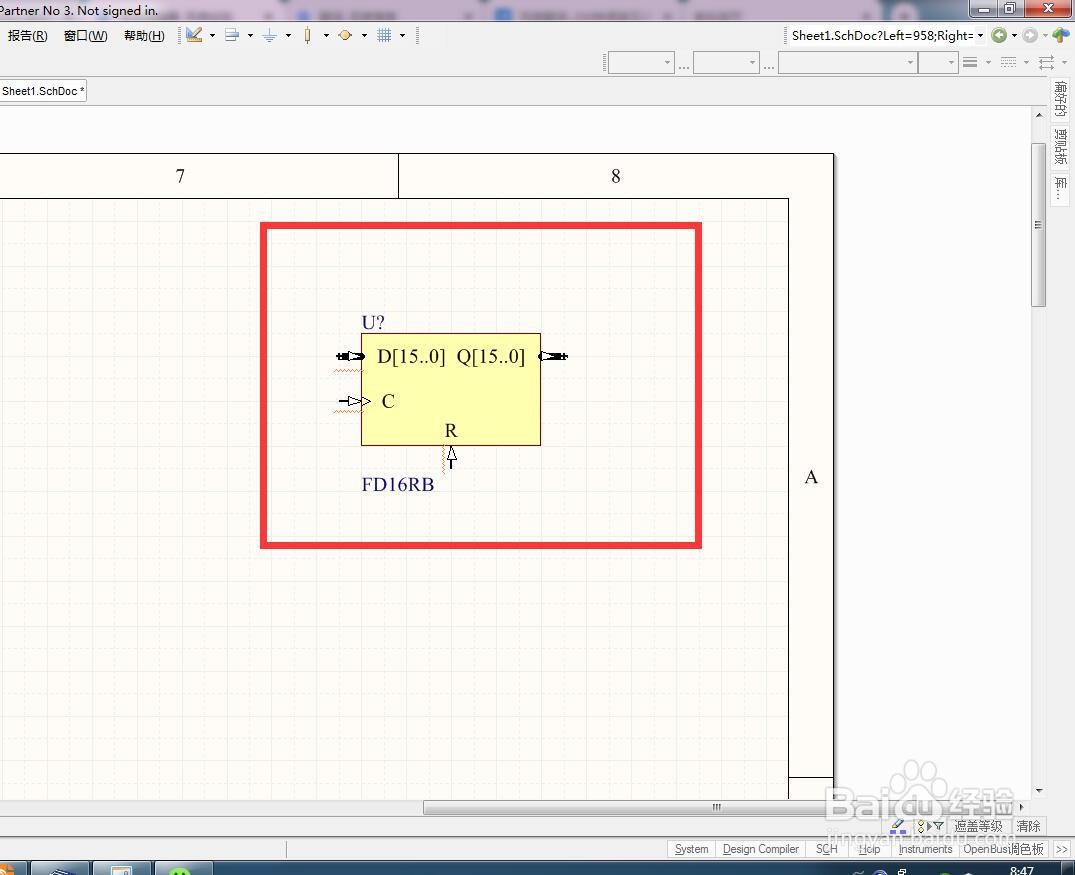Expand the digital devices dropdown arrow
Image resolution: width=1075 pixels, height=875 pixels.
point(326,35)
